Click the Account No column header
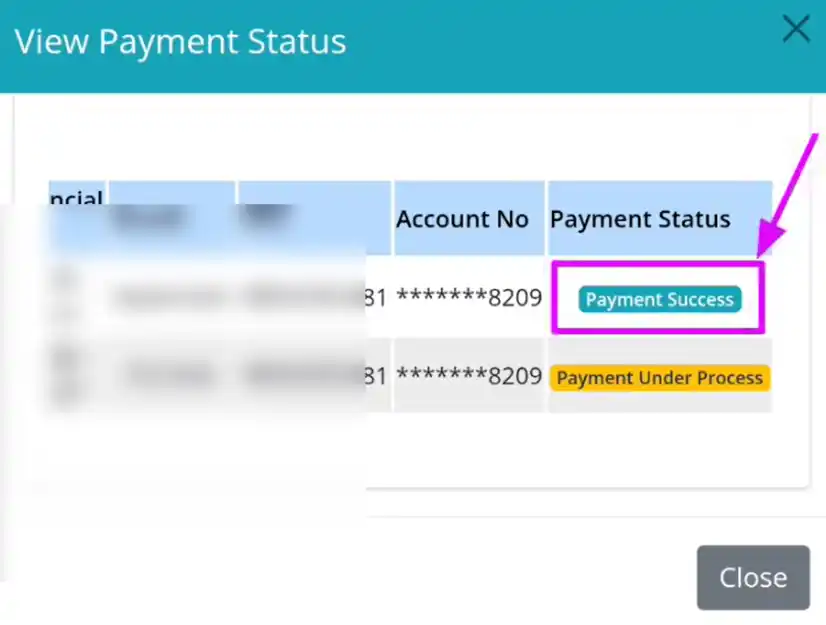The image size is (826, 625). (462, 219)
